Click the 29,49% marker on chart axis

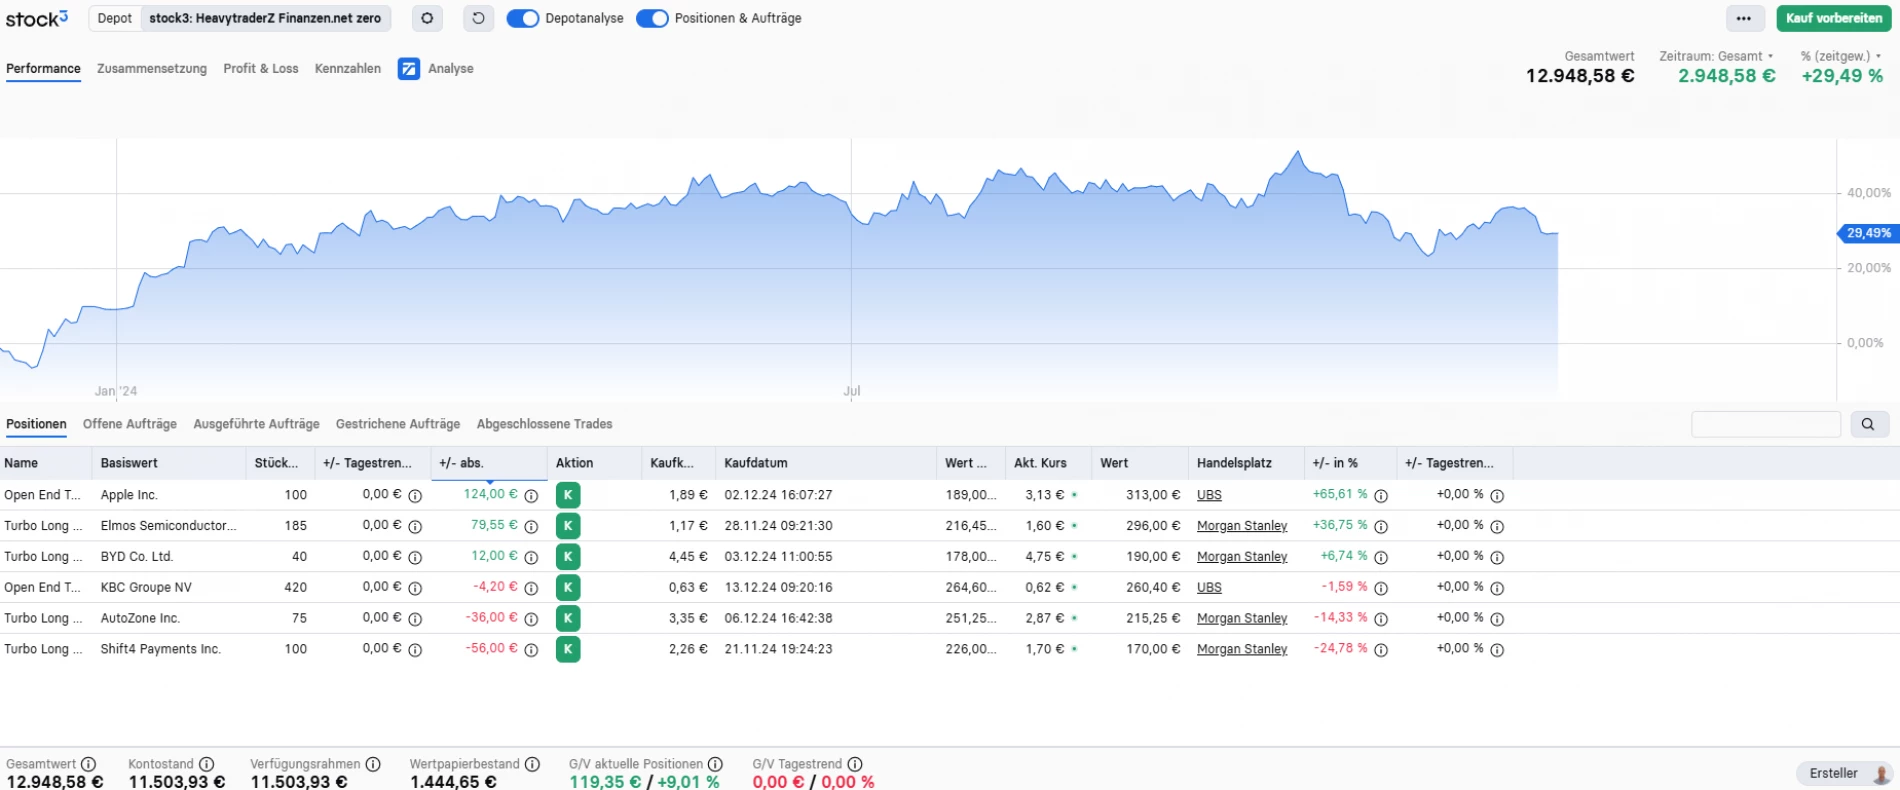pyautogui.click(x=1868, y=233)
